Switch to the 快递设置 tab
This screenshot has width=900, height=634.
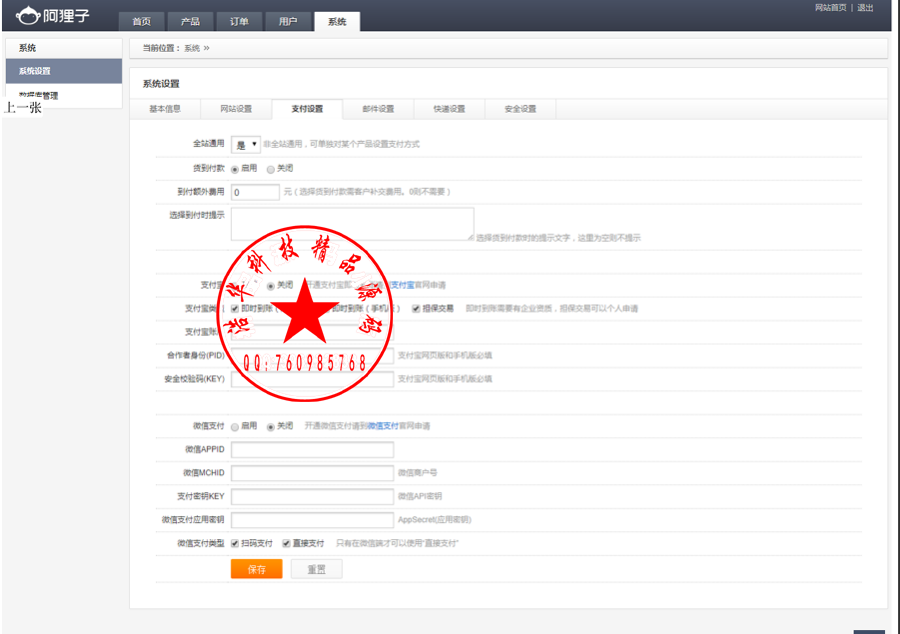[x=446, y=109]
